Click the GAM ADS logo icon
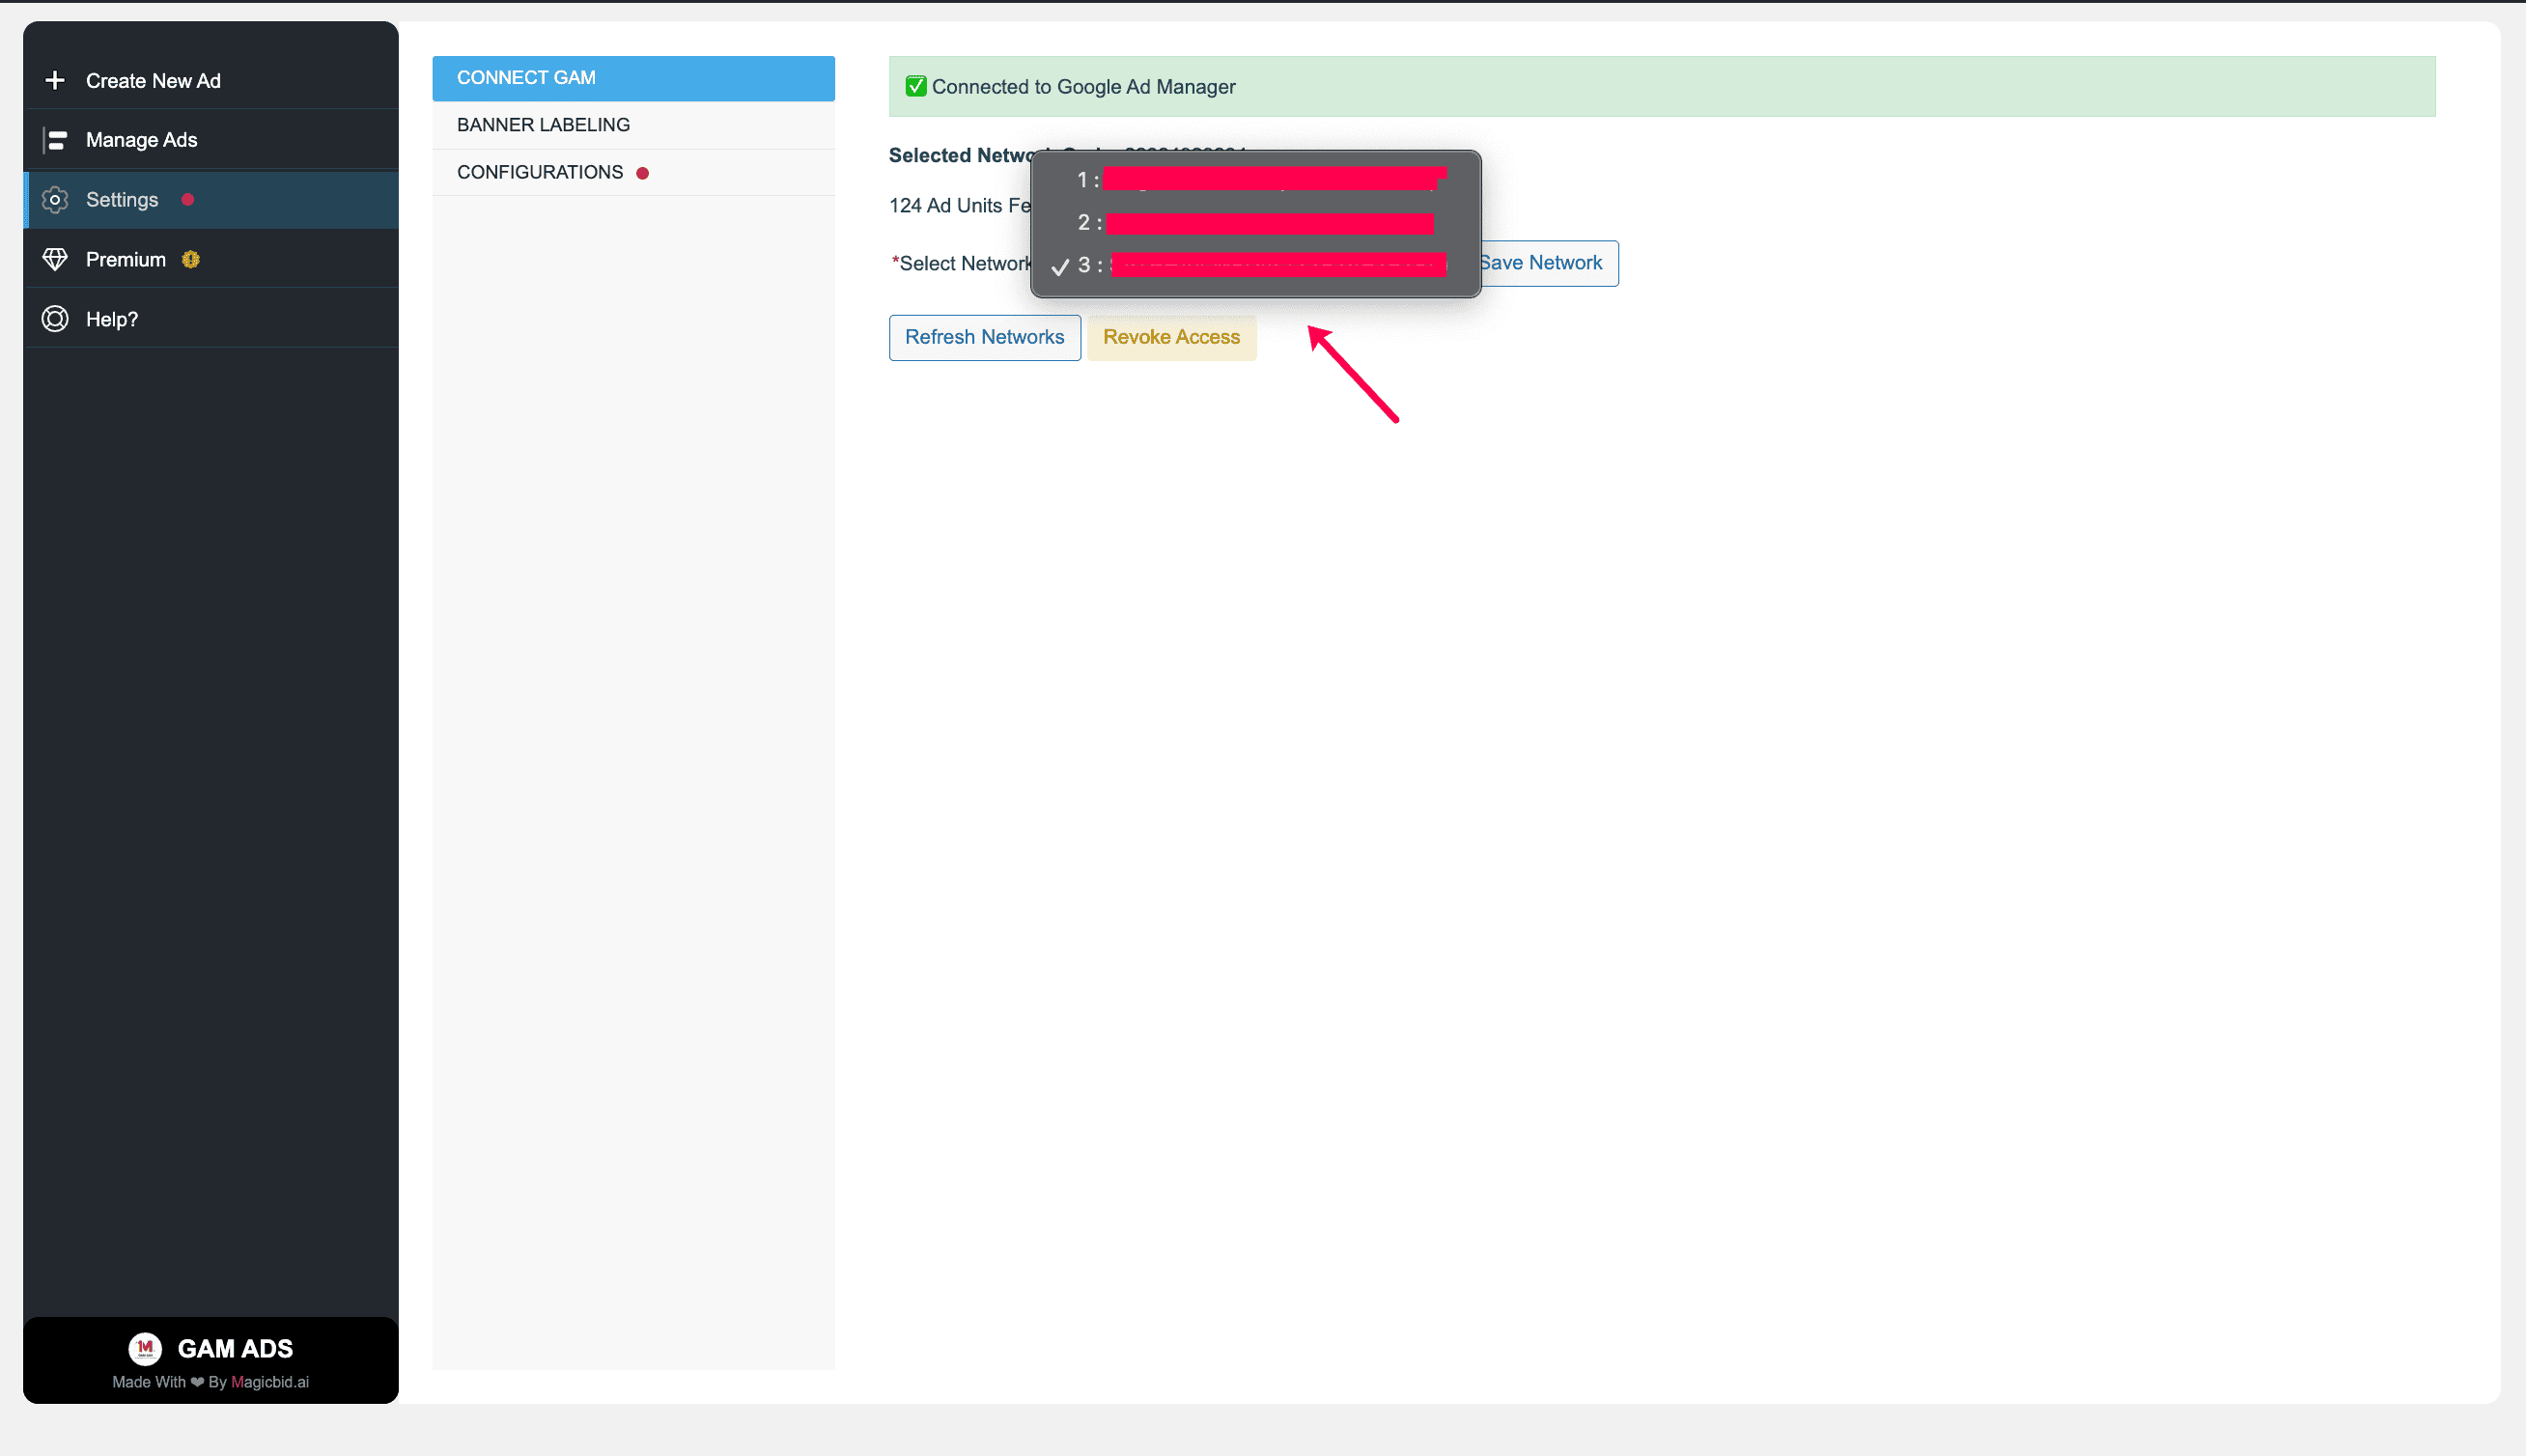2526x1456 pixels. point(145,1349)
